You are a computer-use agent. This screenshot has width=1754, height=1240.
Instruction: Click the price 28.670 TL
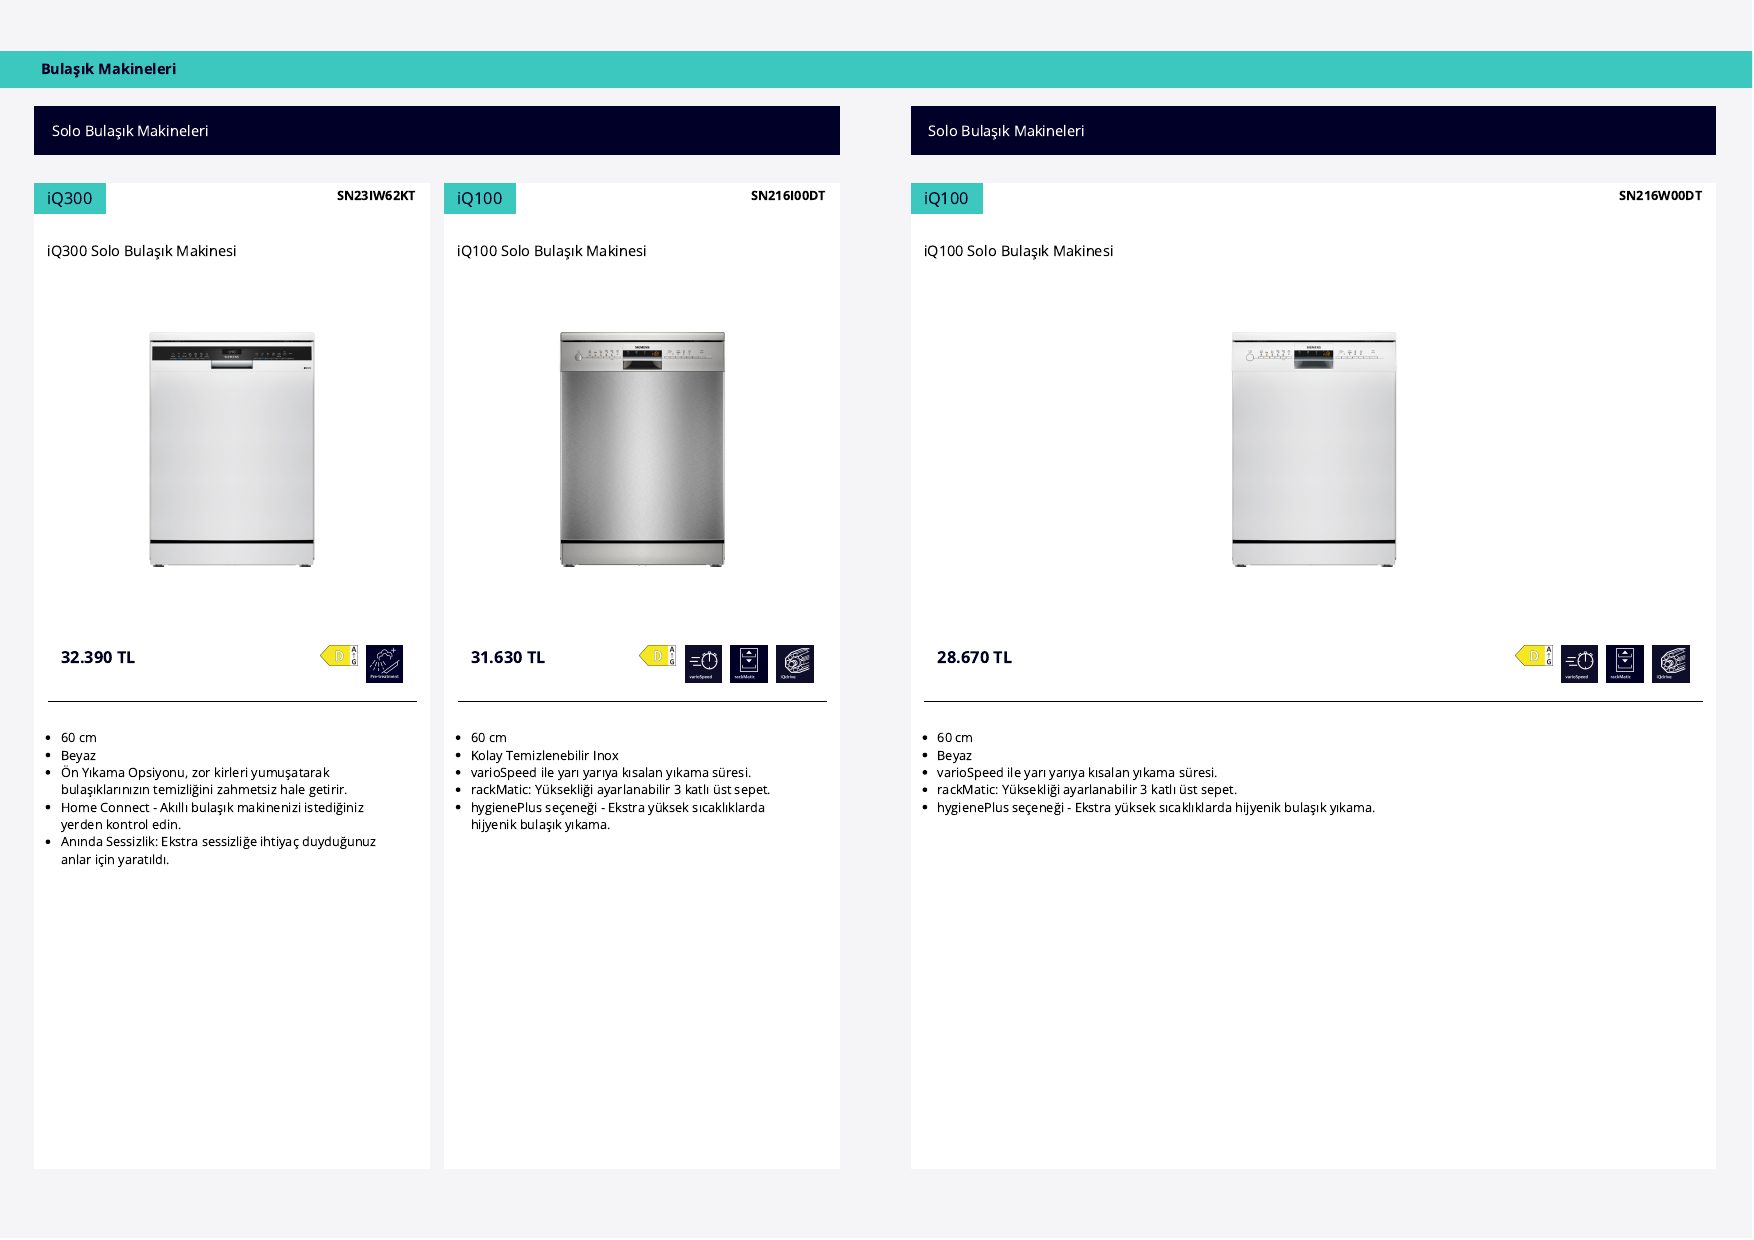(975, 657)
